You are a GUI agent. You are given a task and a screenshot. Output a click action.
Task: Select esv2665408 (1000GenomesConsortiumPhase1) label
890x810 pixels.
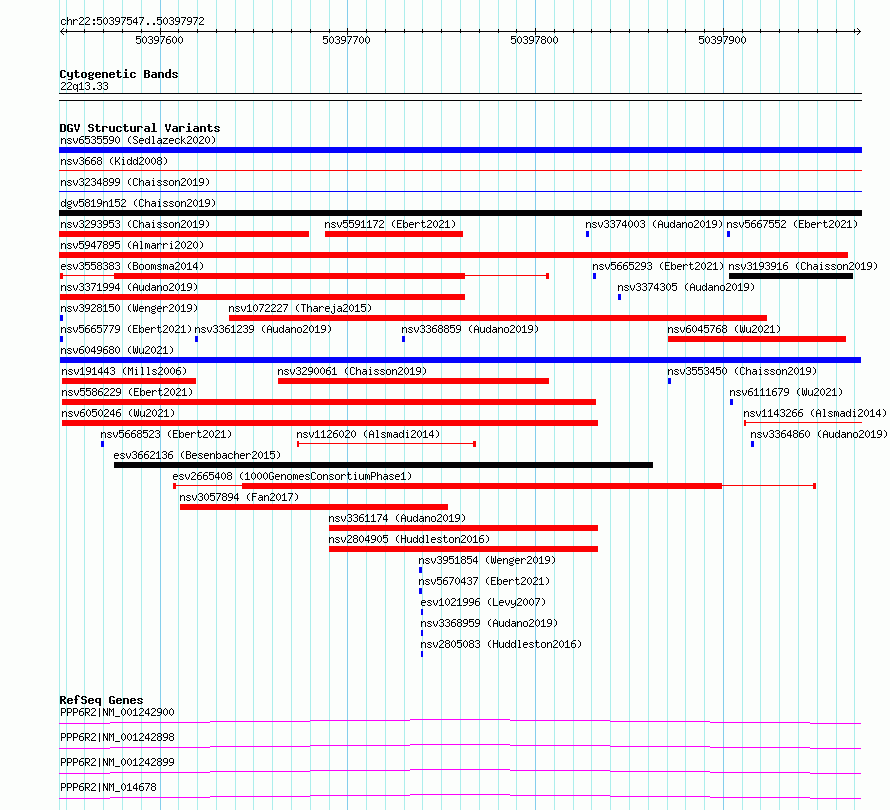[x=292, y=476]
